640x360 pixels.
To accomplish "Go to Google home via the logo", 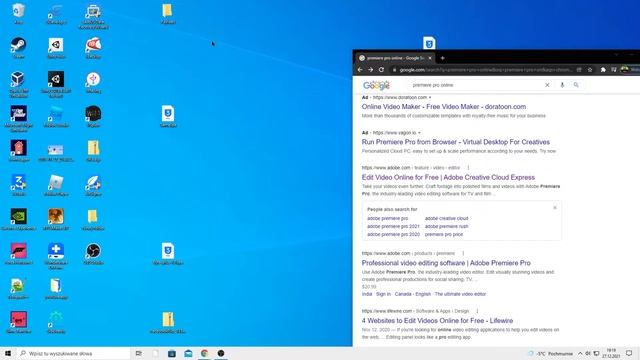I will click(376, 85).
